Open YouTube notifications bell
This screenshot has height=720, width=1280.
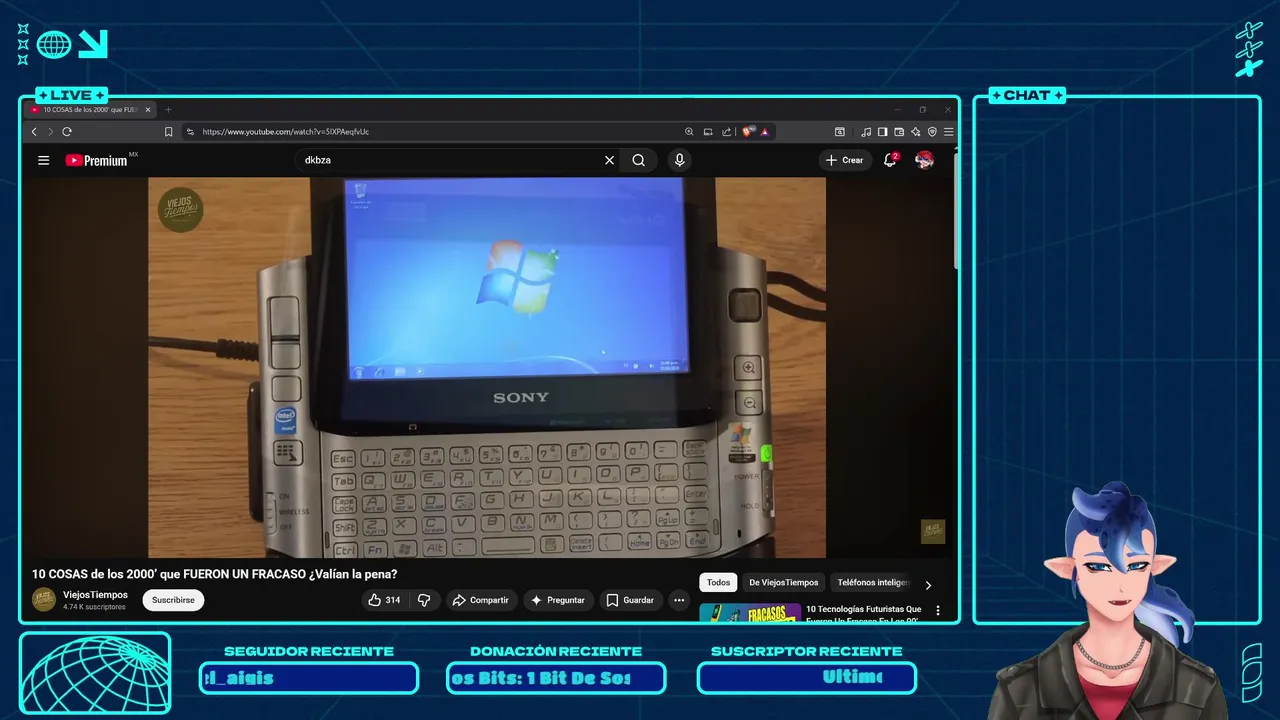[x=890, y=160]
